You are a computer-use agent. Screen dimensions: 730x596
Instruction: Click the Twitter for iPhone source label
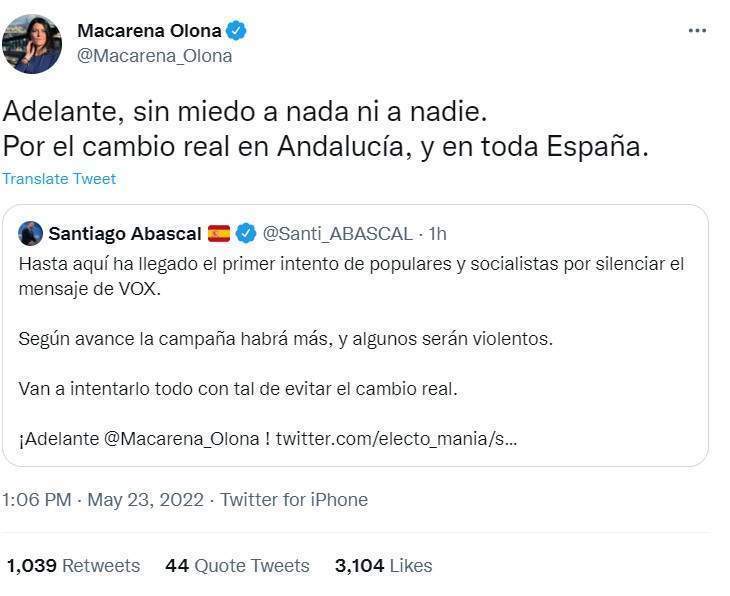294,499
